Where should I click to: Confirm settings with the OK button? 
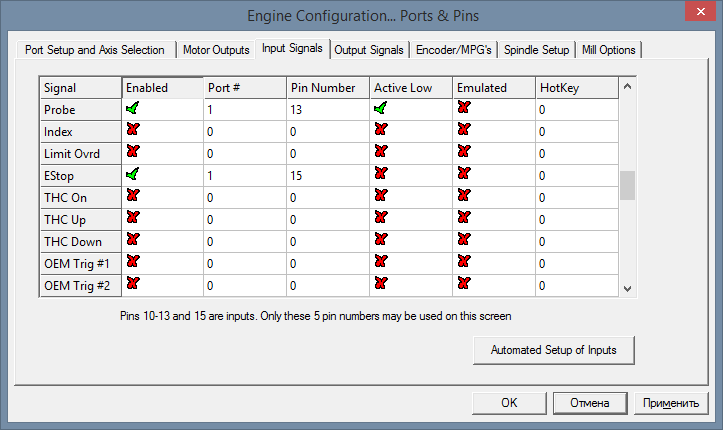click(509, 403)
